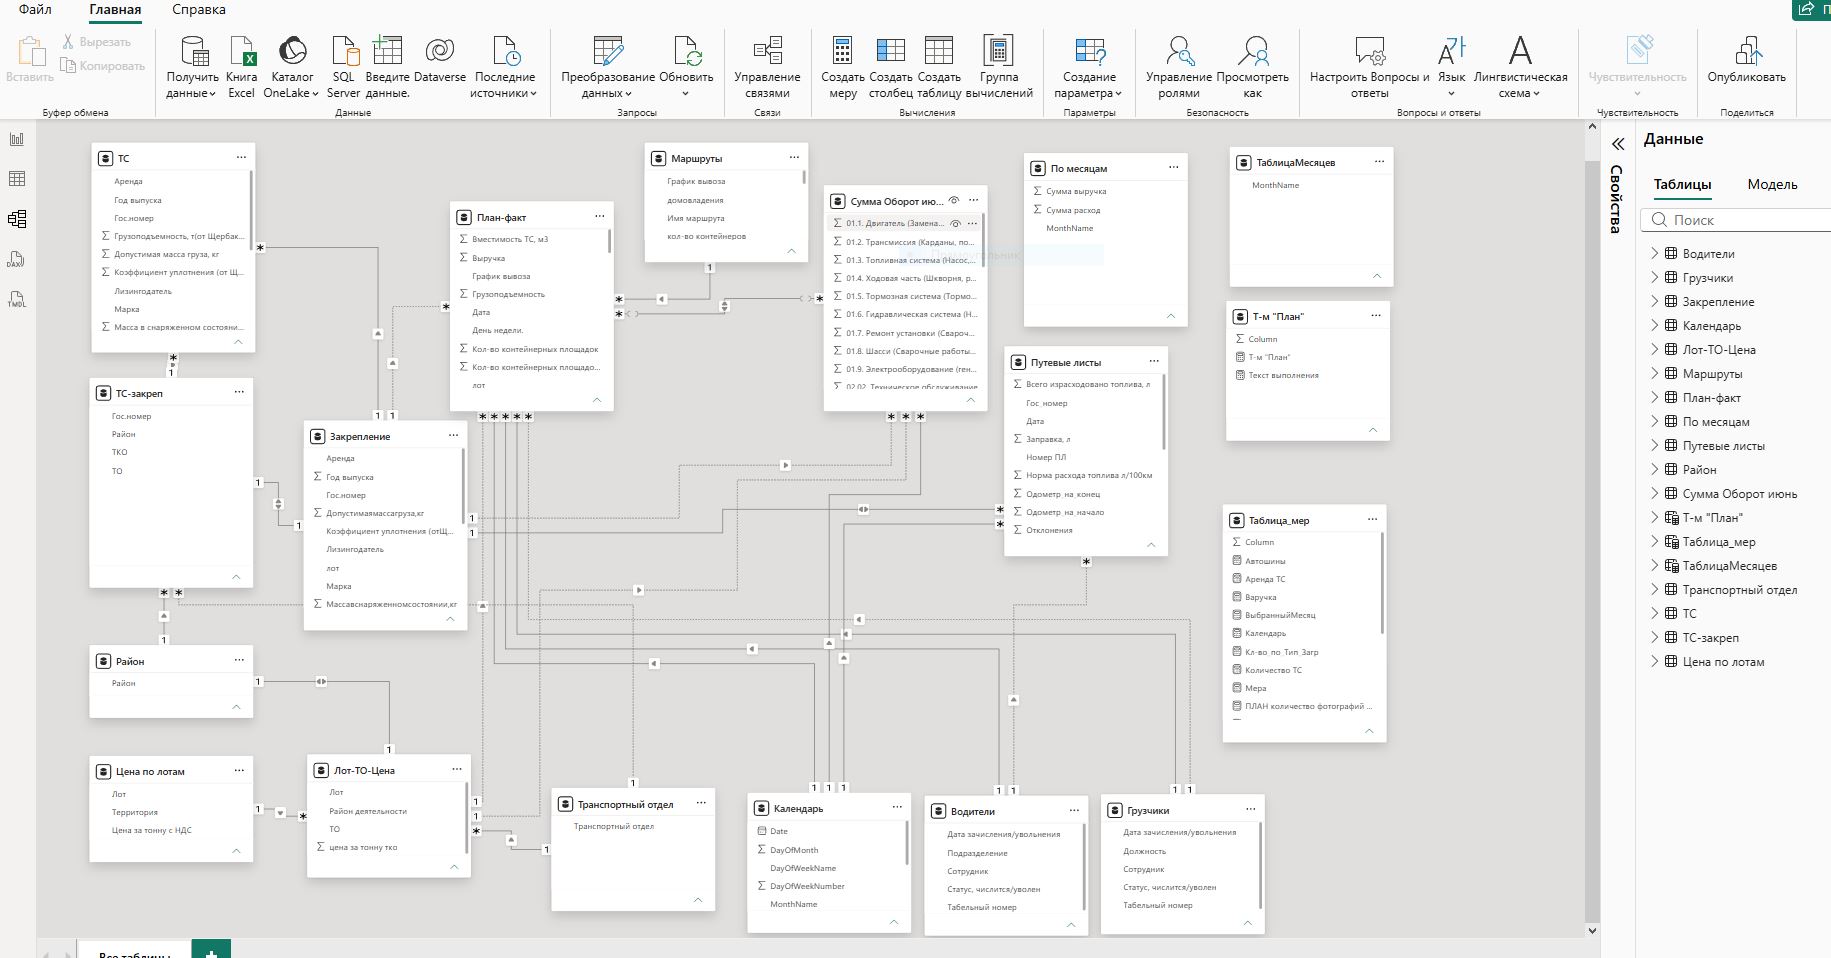Image resolution: width=1831 pixels, height=958 pixels.
Task: Click Просмотреть как
Action: (x=1252, y=67)
